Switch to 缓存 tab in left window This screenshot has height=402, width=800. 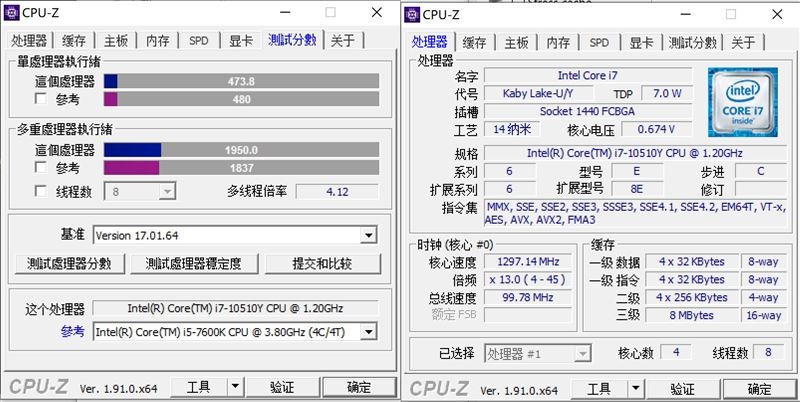click(x=74, y=40)
